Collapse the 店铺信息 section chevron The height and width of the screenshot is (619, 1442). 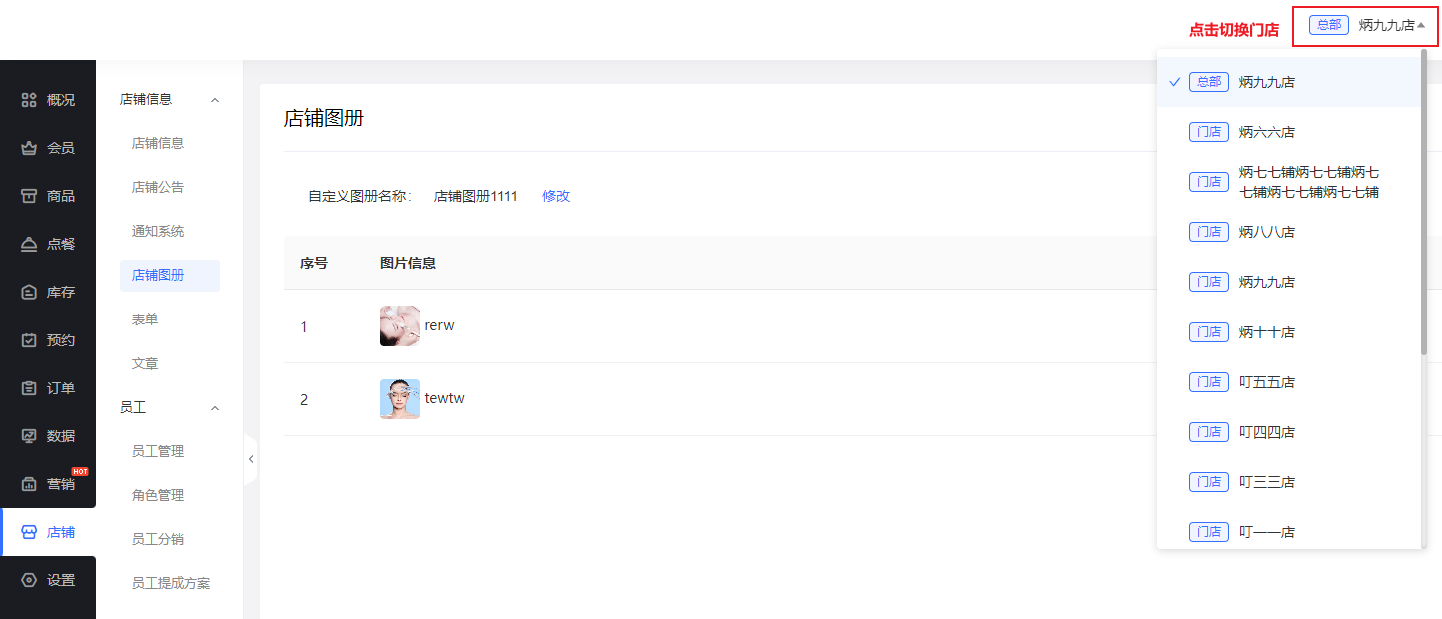tap(214, 100)
